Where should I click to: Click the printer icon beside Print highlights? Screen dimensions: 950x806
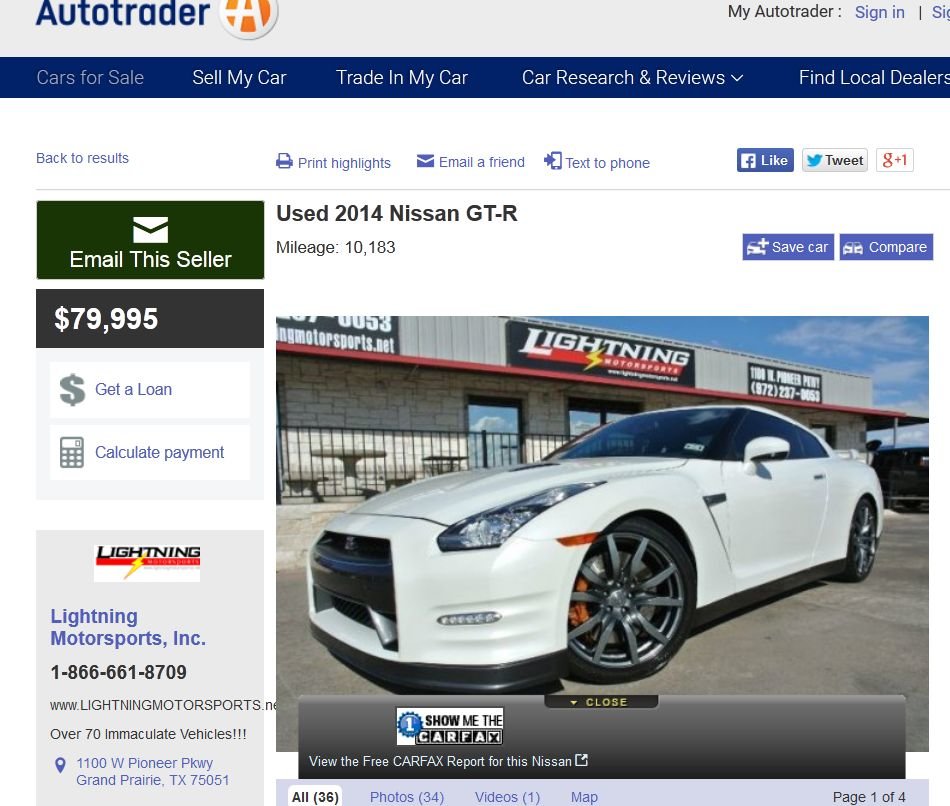(284, 161)
